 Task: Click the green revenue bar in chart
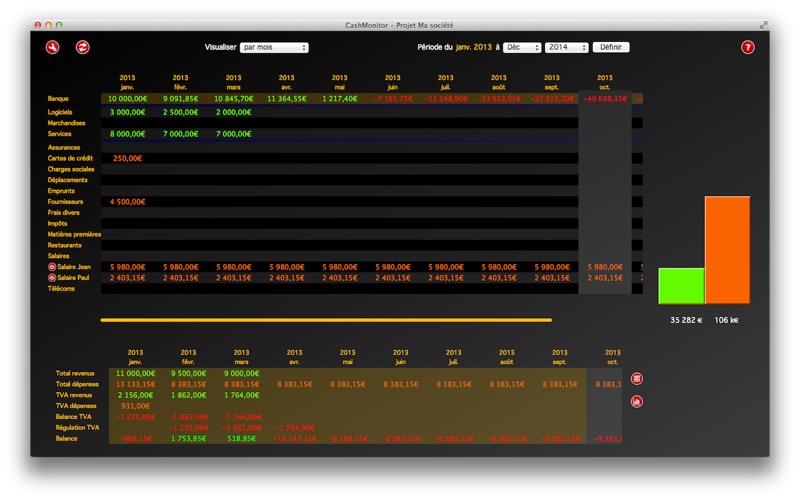tap(681, 285)
